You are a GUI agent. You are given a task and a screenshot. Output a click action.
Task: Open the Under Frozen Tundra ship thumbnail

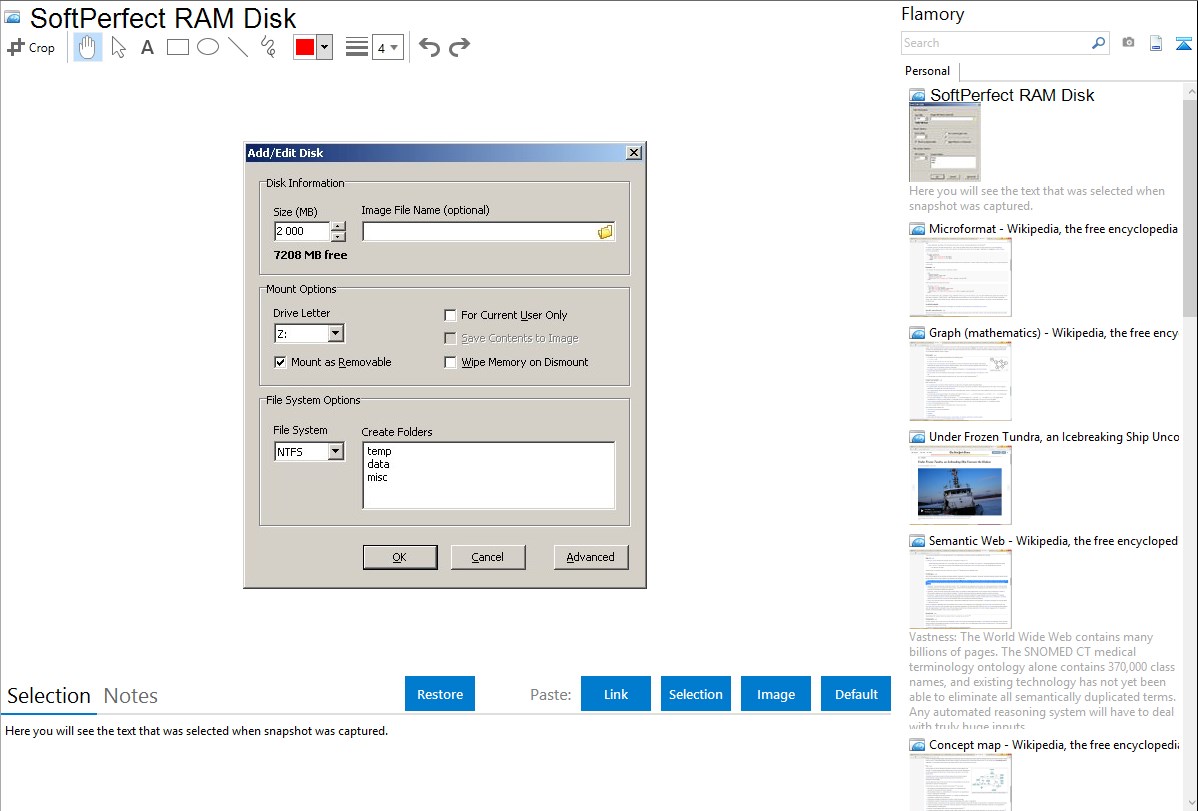click(960, 485)
